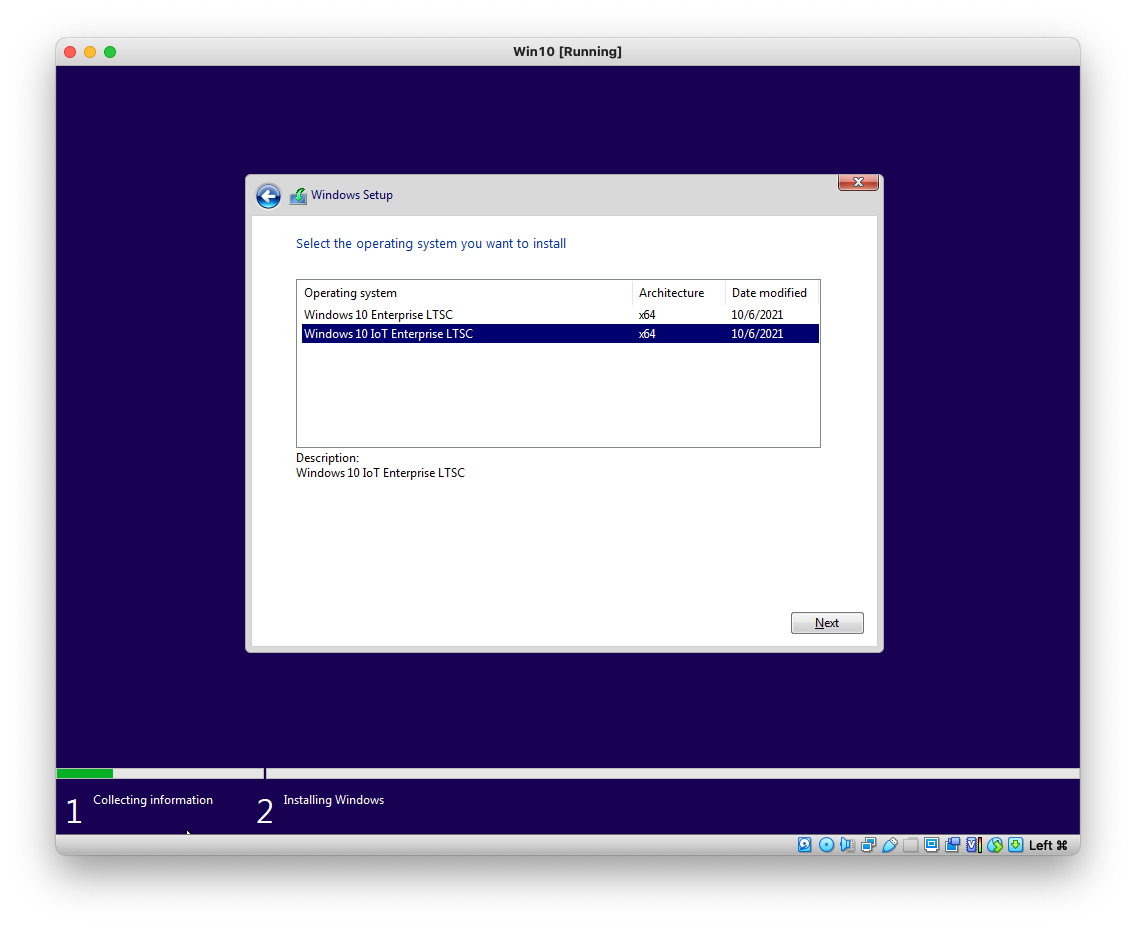Click the hard disk activity status icon
The height and width of the screenshot is (929, 1136).
point(804,845)
